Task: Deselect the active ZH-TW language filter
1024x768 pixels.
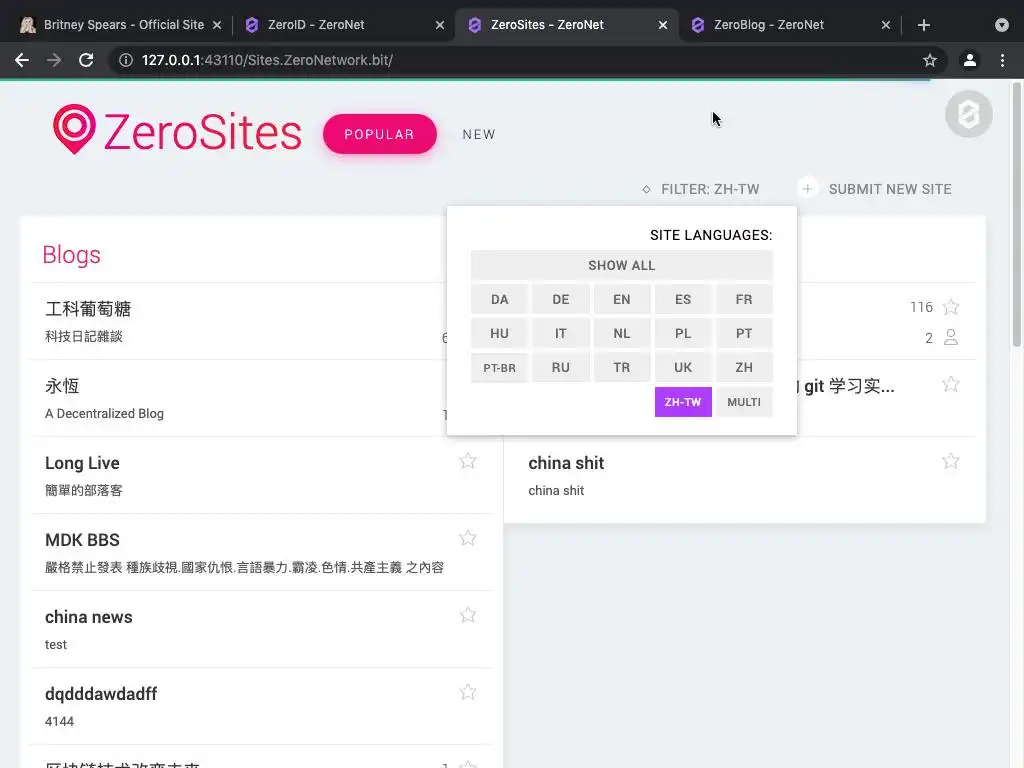Action: coord(683,402)
